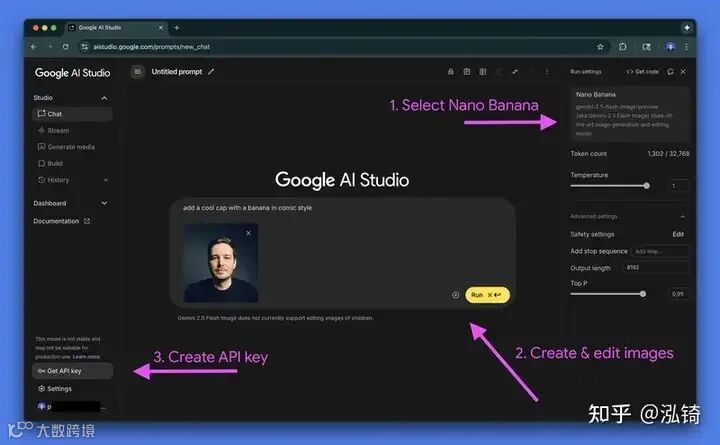Collapse the Advanced settings section
The width and height of the screenshot is (720, 445).
pos(683,216)
